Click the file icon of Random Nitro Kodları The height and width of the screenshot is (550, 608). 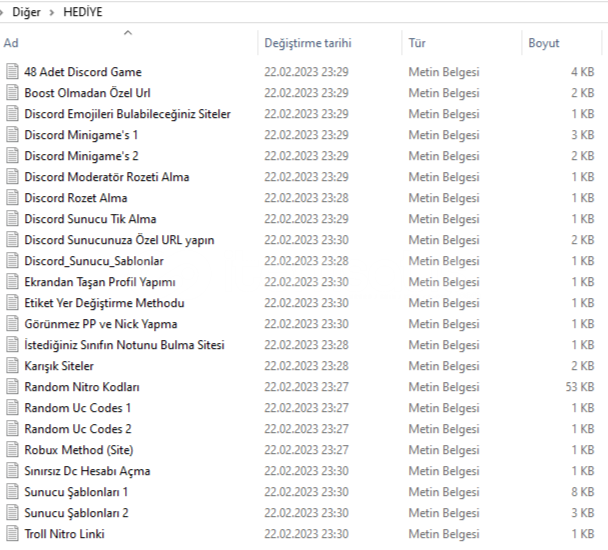[x=12, y=387]
